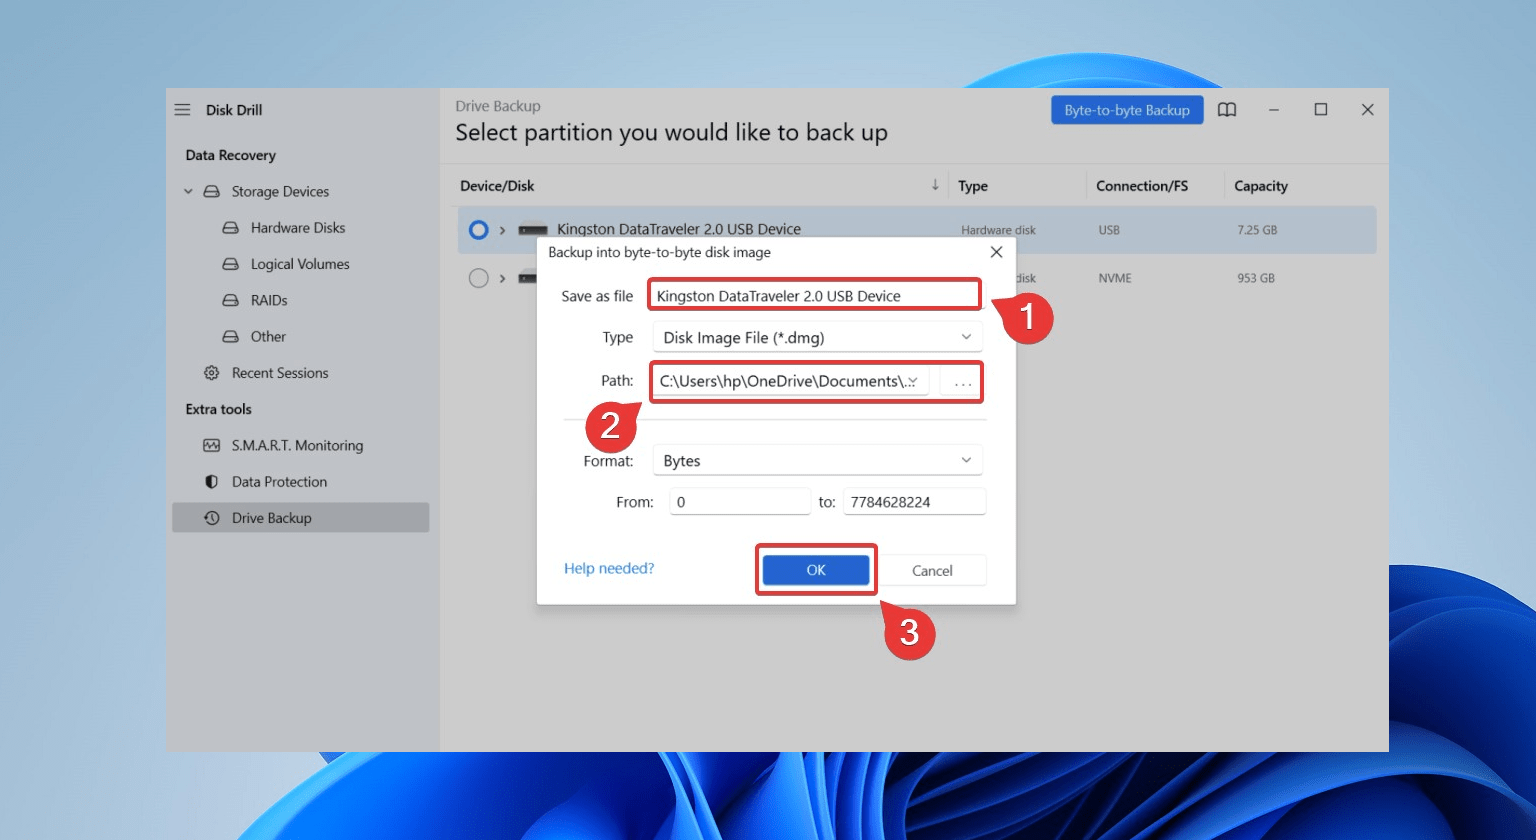
Task: Click the 7.25 GB capacity cell
Action: [x=1257, y=230]
